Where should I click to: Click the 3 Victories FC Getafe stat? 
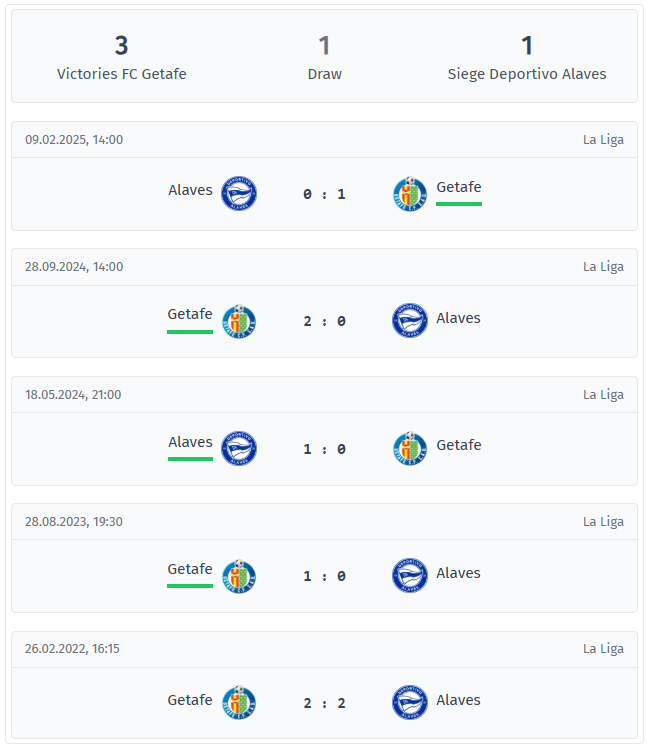(x=122, y=58)
